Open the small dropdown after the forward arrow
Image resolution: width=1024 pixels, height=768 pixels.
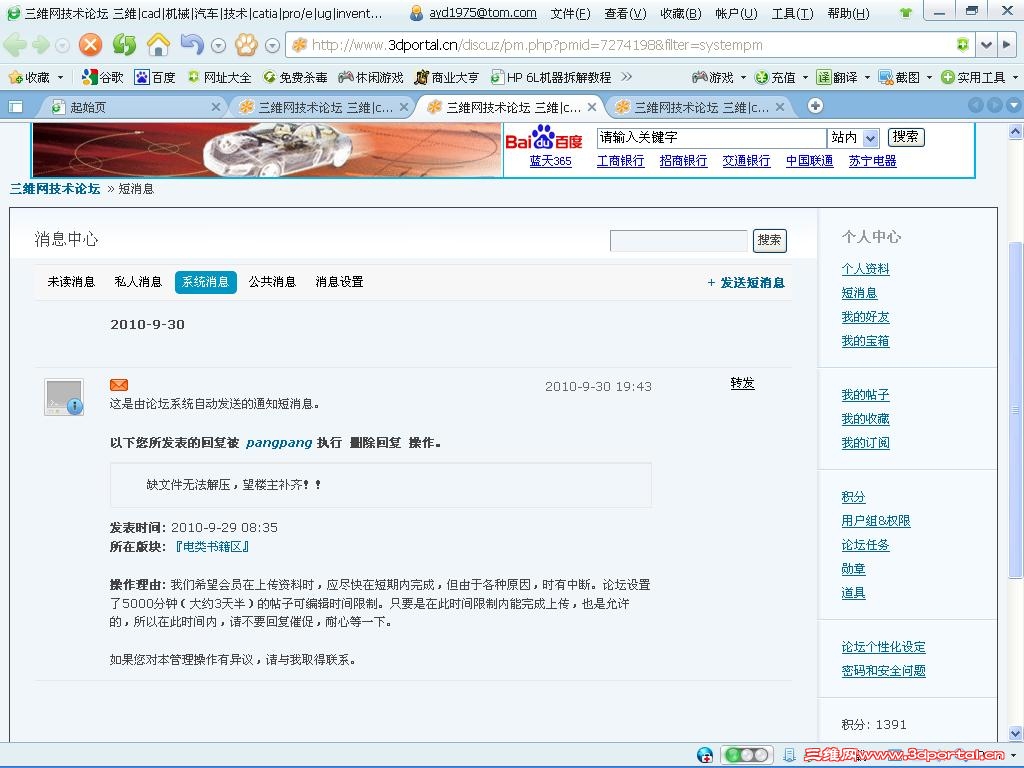[62, 46]
